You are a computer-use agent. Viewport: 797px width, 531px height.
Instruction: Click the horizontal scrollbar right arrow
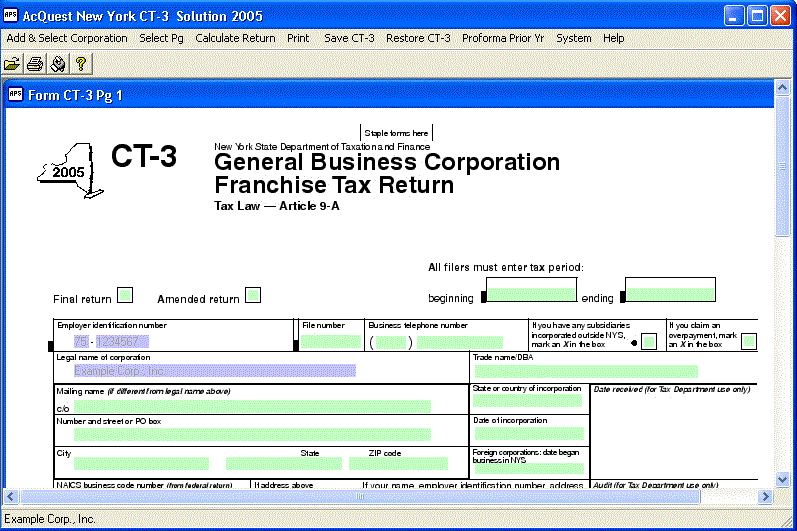click(x=765, y=496)
